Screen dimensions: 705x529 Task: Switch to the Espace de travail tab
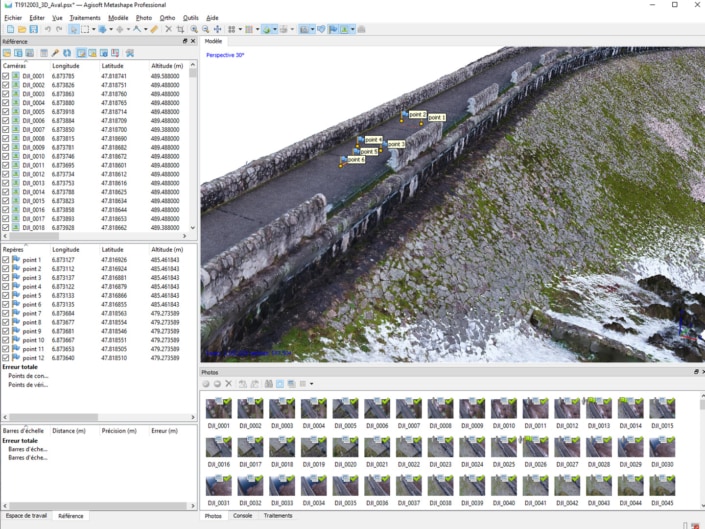(x=27, y=516)
